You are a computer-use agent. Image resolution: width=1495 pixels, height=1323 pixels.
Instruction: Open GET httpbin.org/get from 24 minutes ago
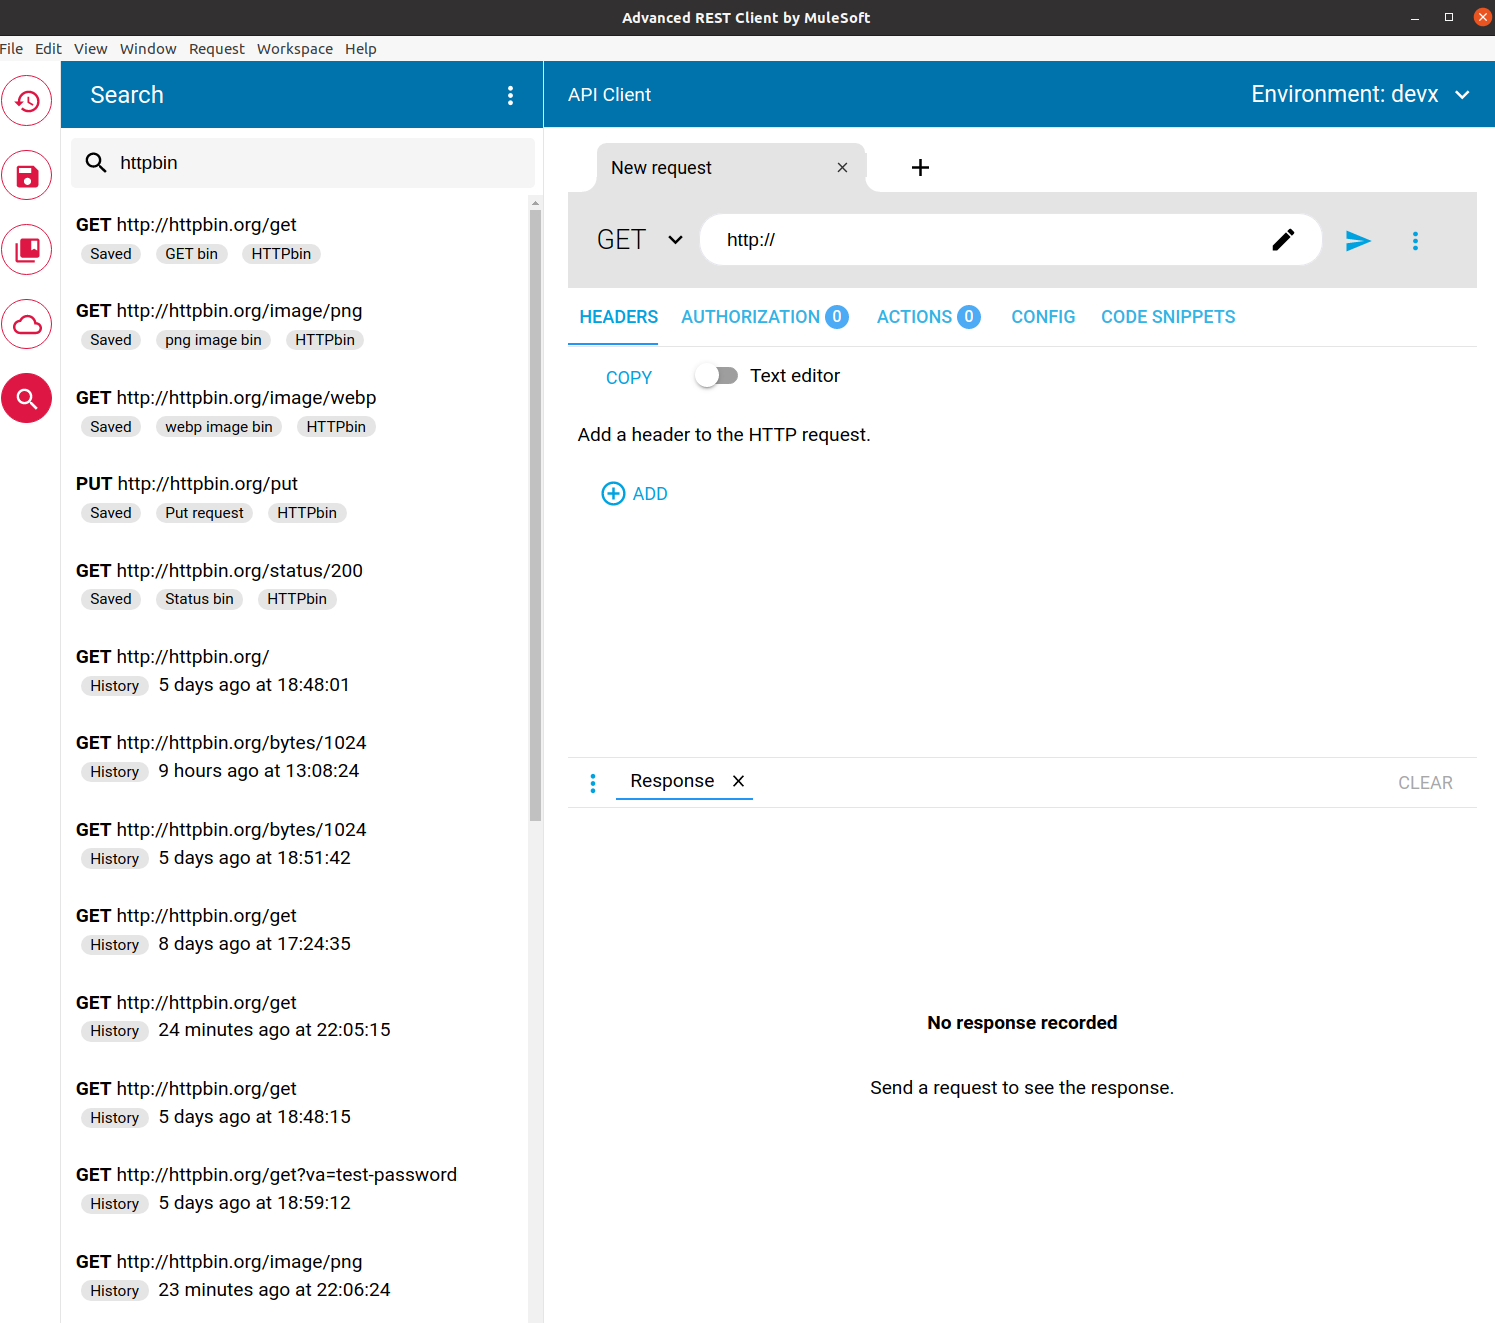(295, 1016)
